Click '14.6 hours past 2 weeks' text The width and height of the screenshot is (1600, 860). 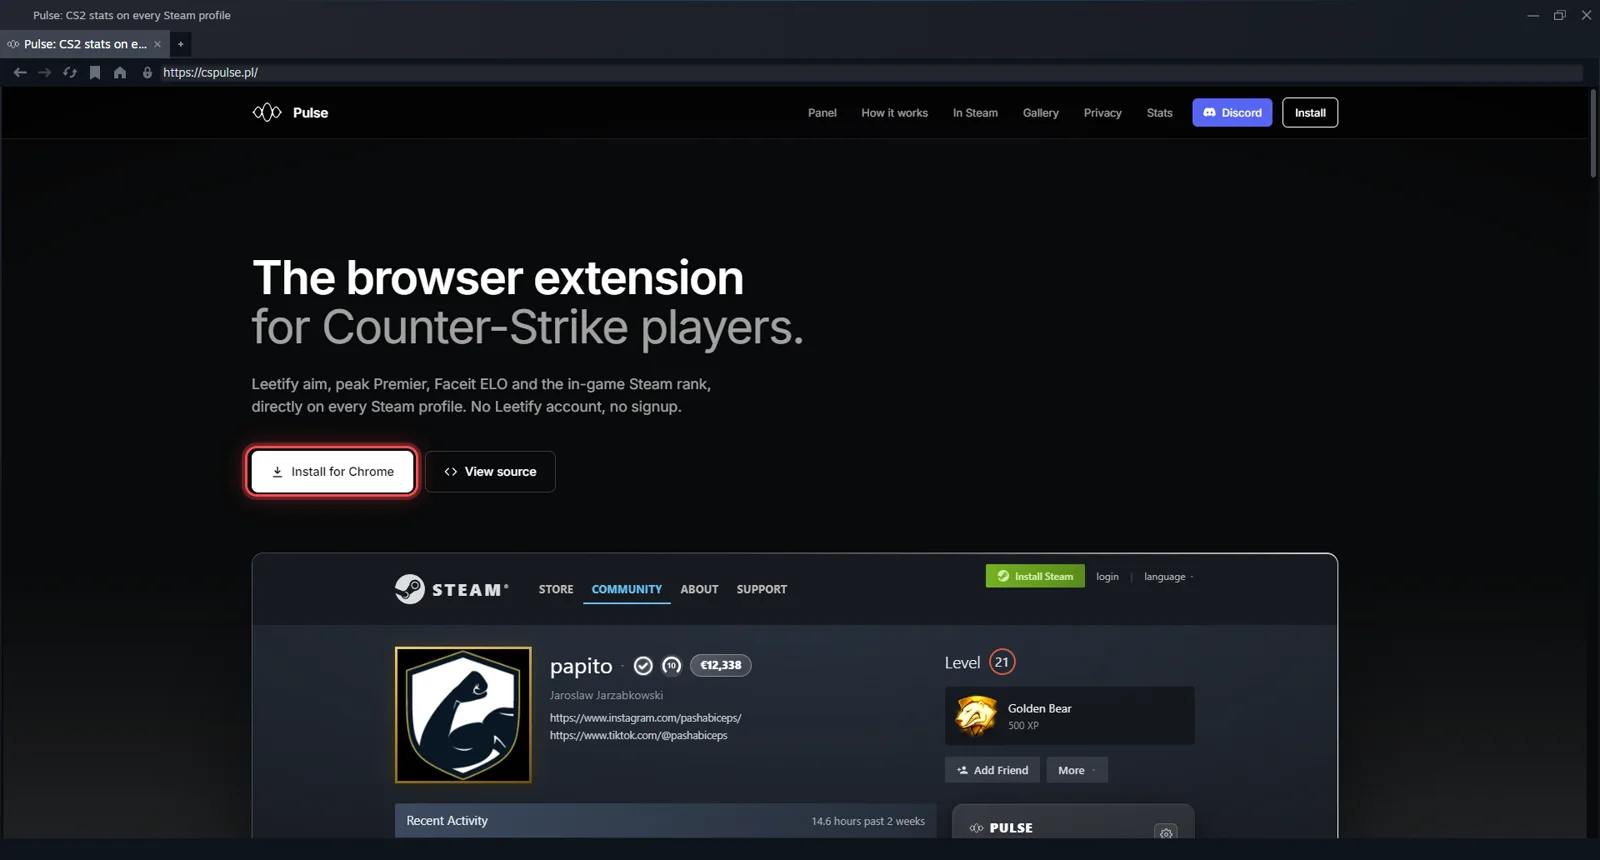point(868,821)
